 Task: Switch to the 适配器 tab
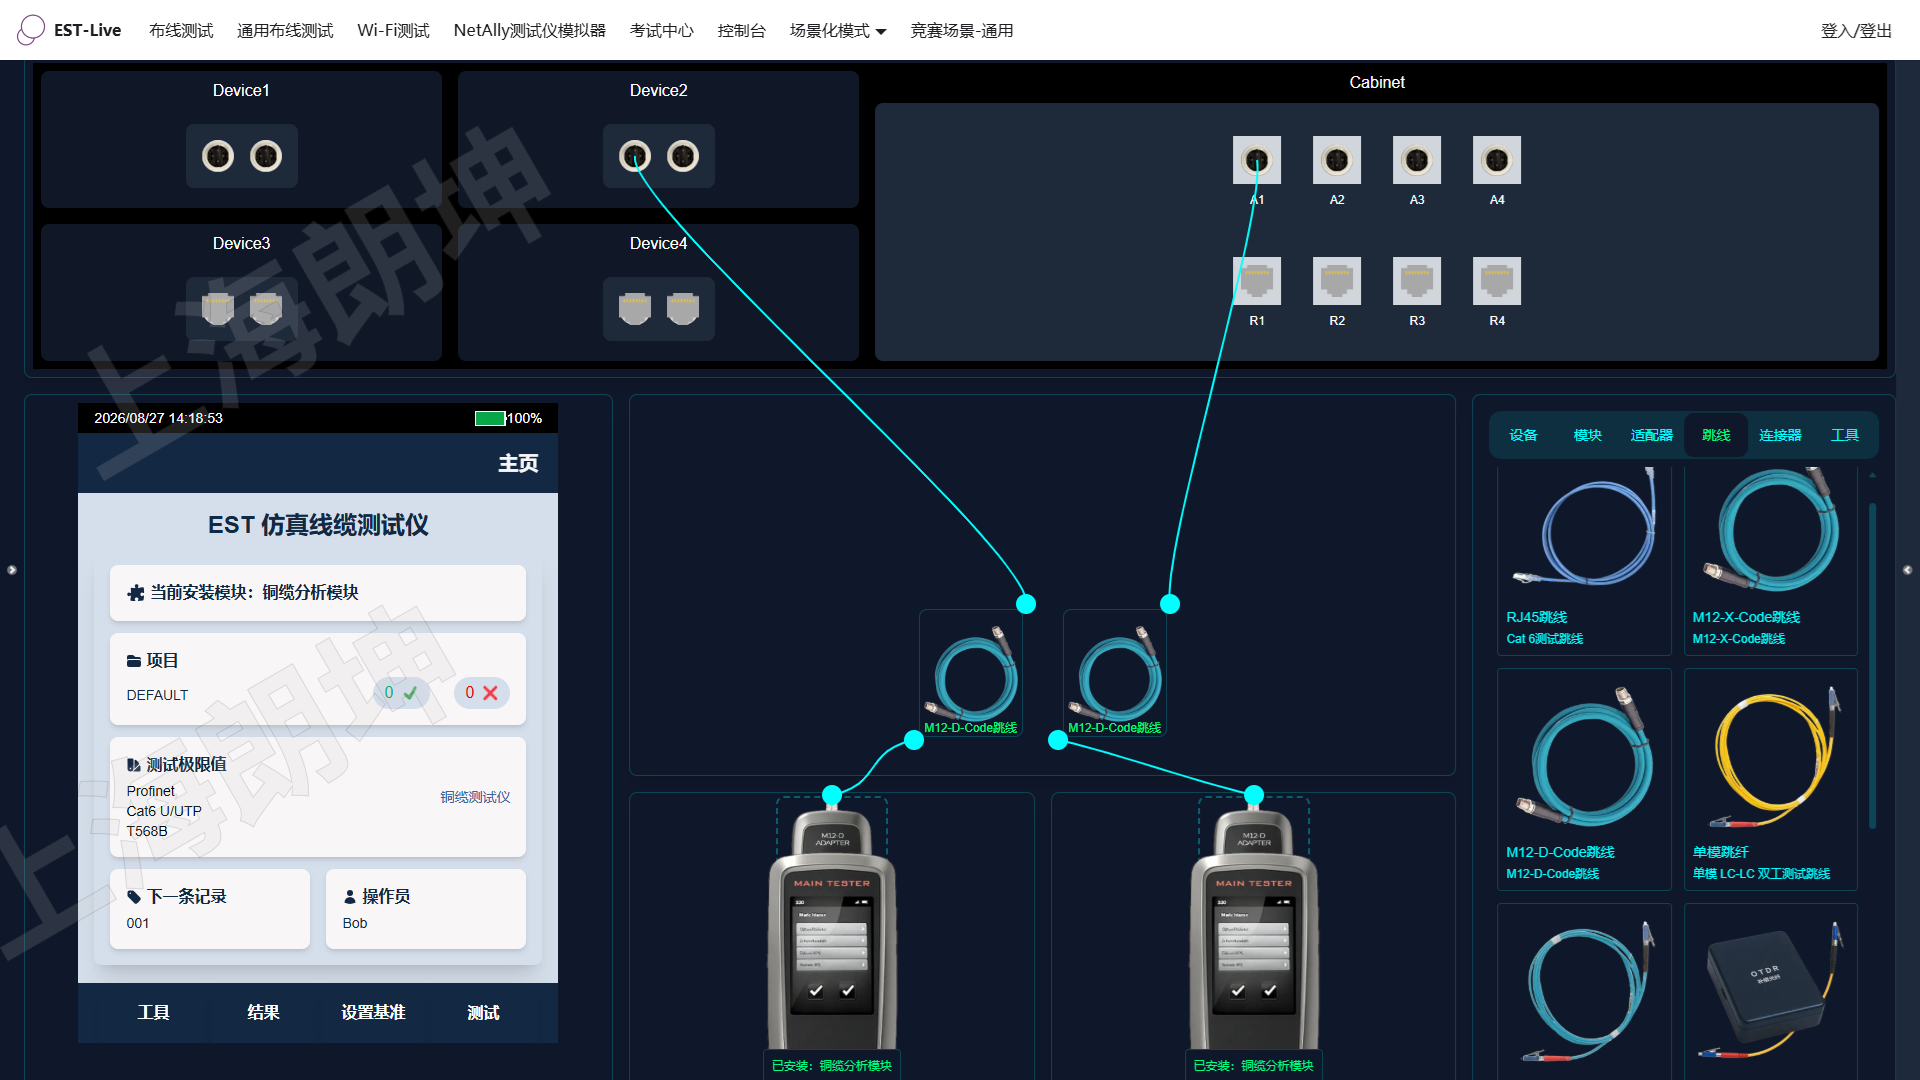[x=1652, y=435]
